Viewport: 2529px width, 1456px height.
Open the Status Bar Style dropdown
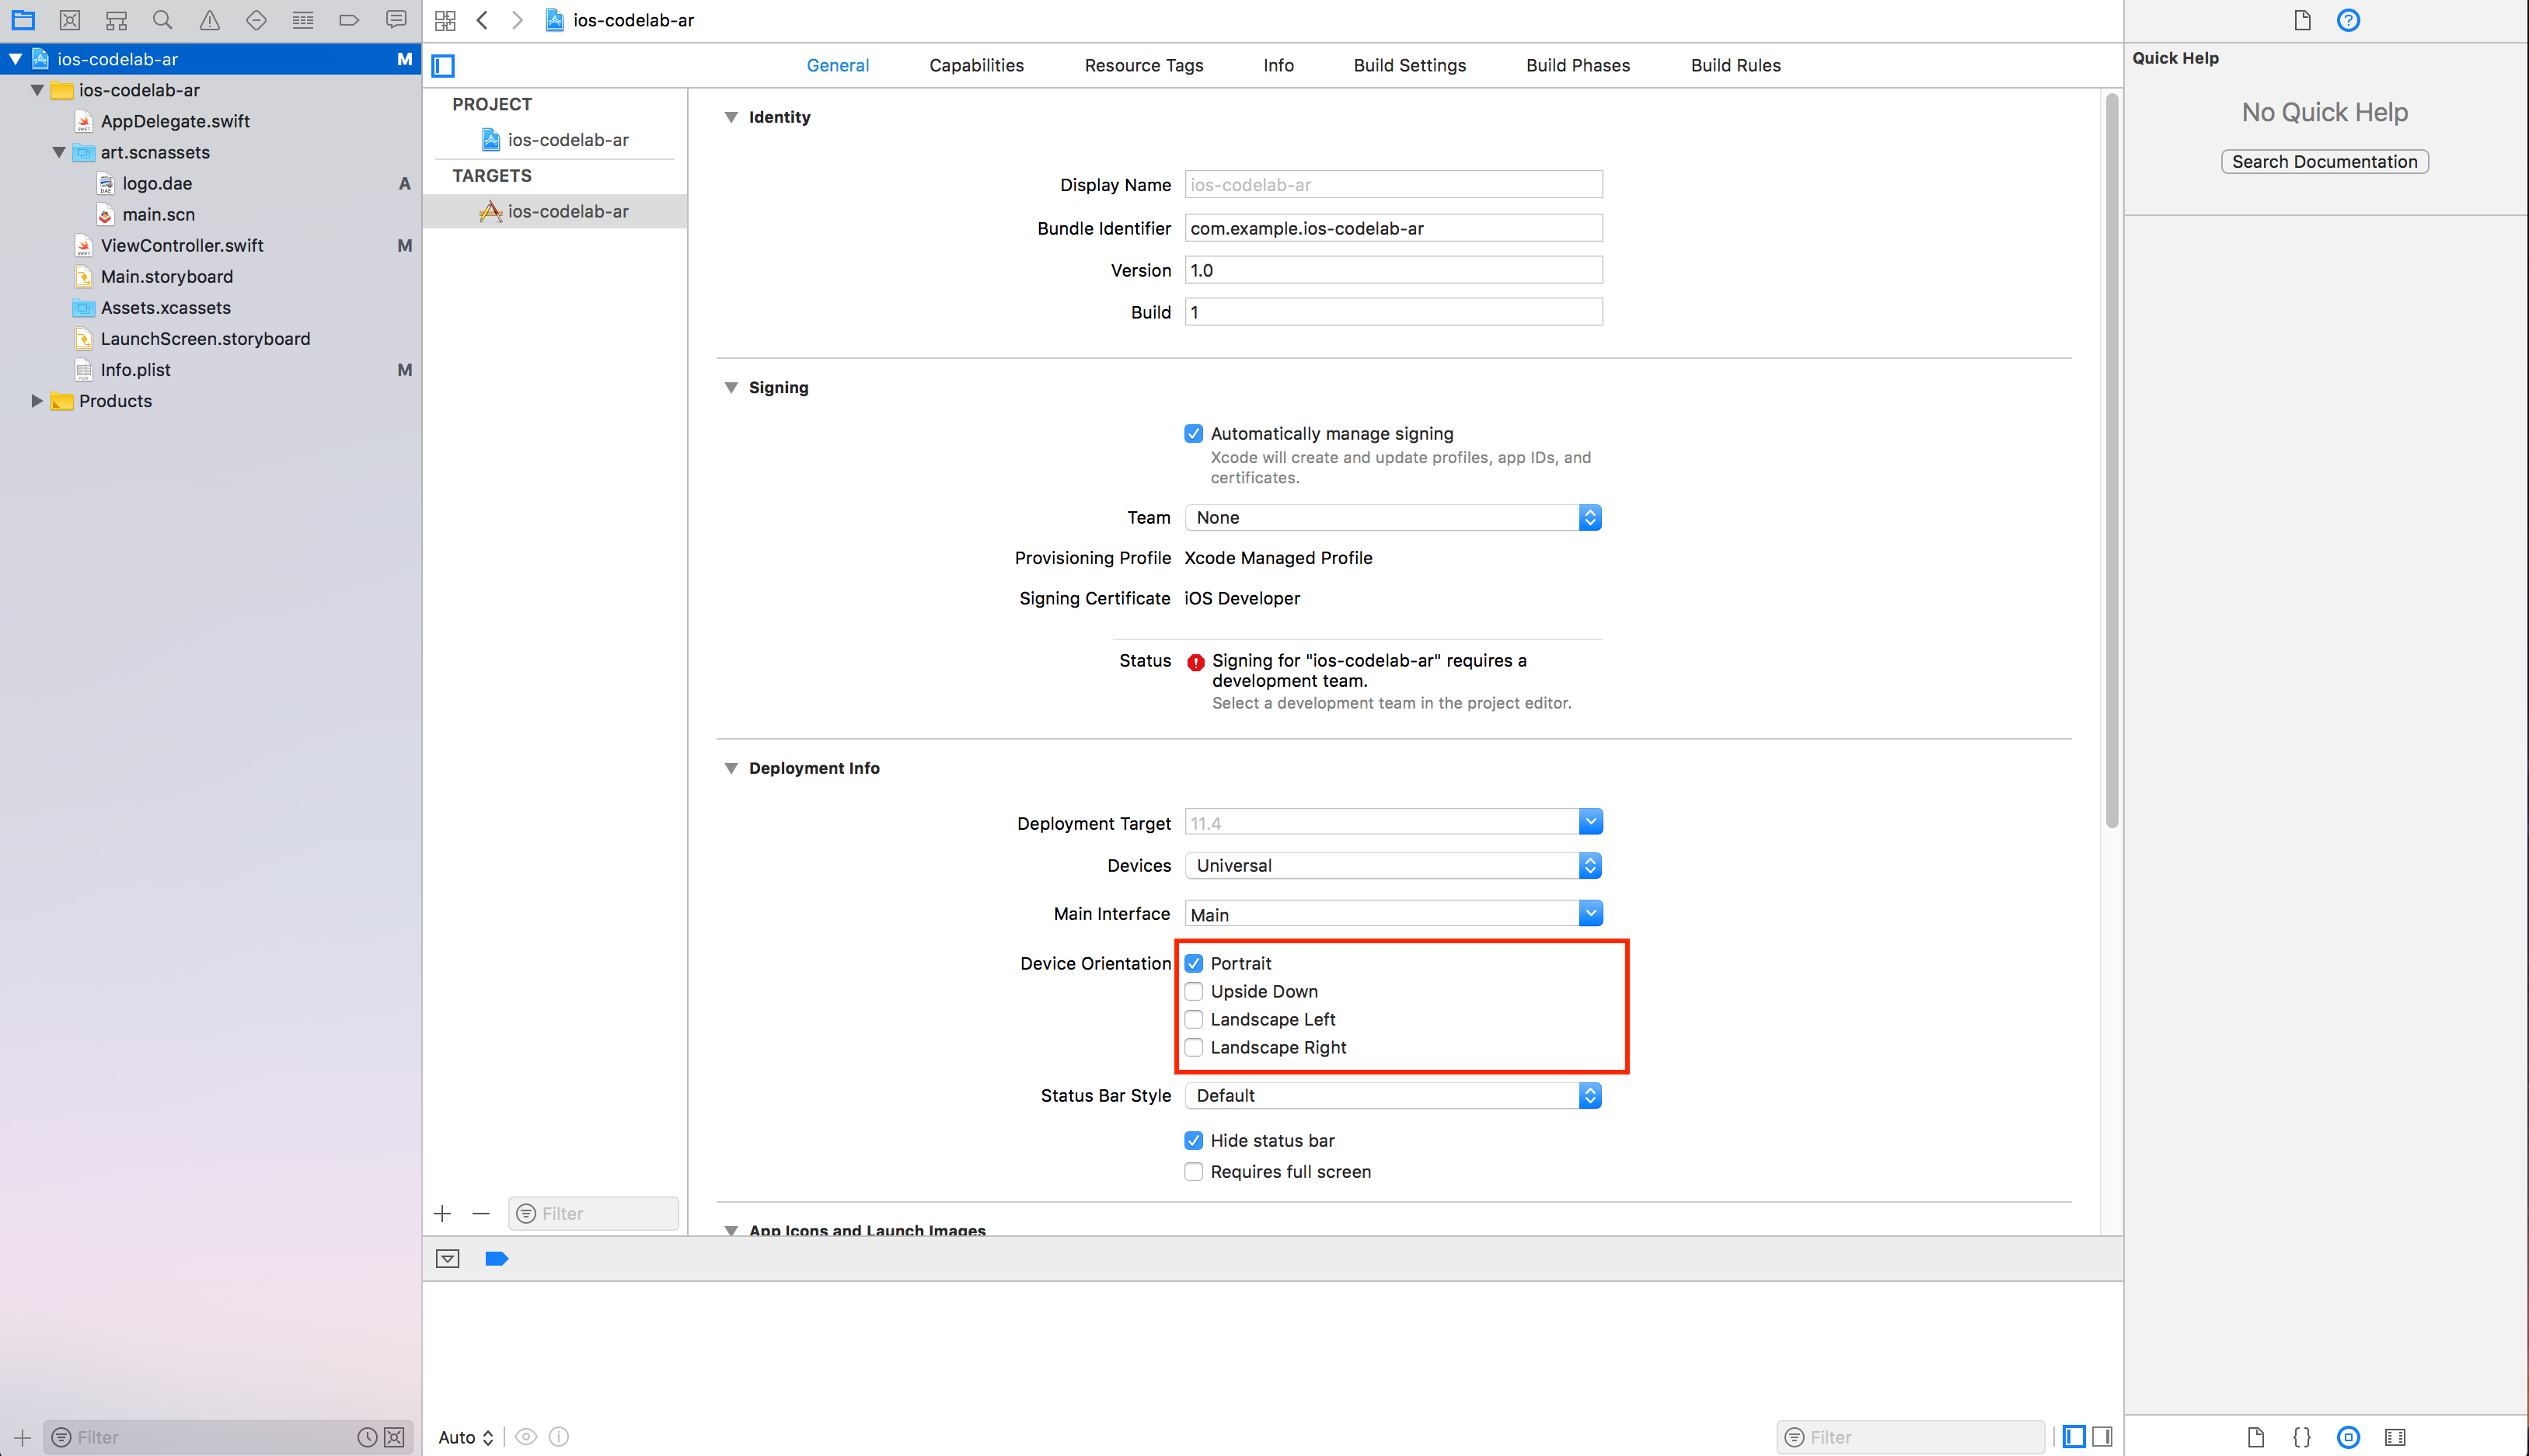click(1393, 1095)
